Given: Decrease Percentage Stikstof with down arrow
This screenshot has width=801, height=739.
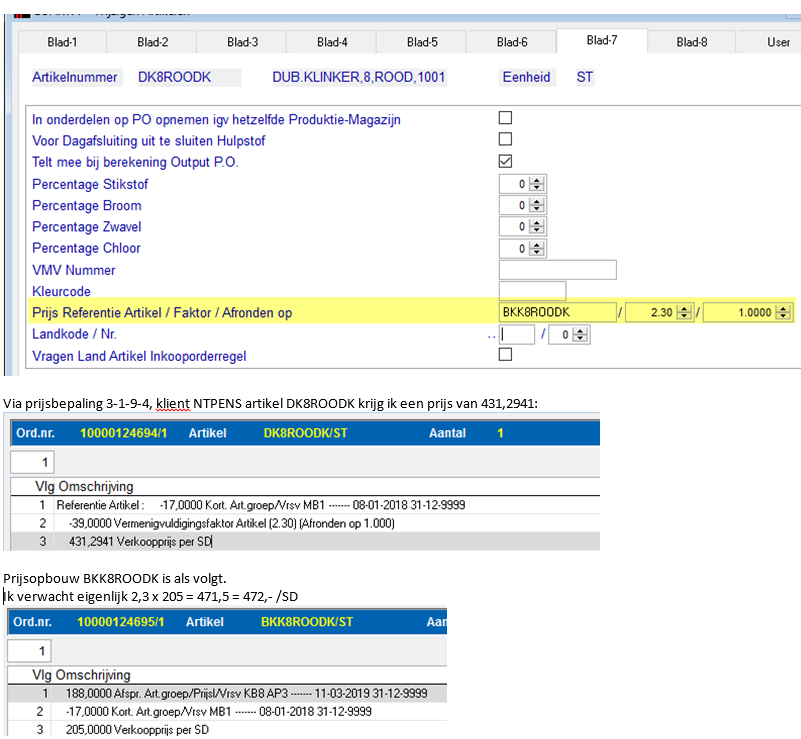Looking at the screenshot, I should (536, 187).
